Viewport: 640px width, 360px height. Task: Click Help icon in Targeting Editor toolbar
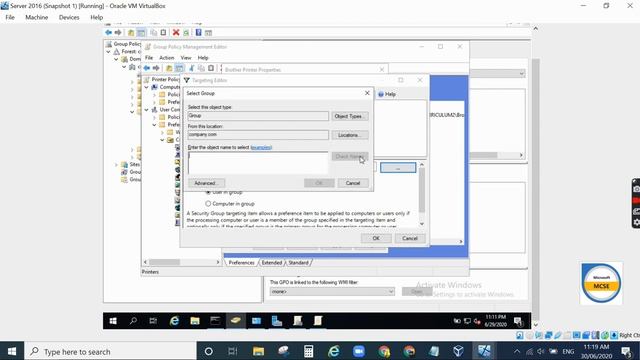[x=387, y=94]
